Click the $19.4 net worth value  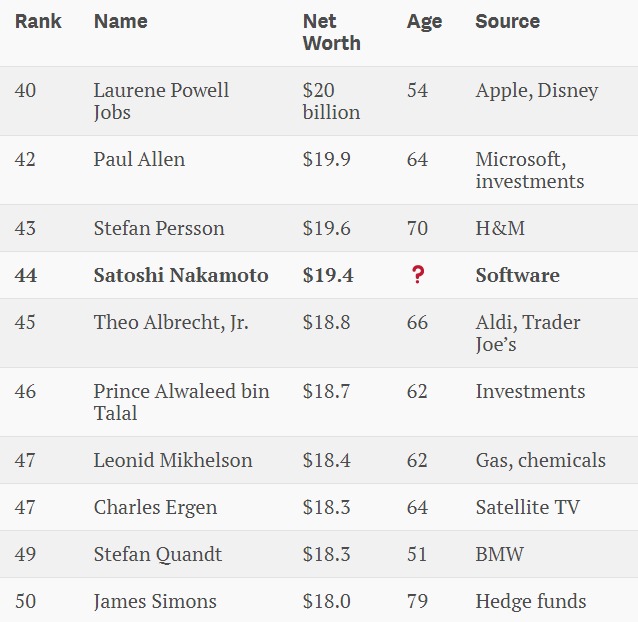click(x=328, y=275)
